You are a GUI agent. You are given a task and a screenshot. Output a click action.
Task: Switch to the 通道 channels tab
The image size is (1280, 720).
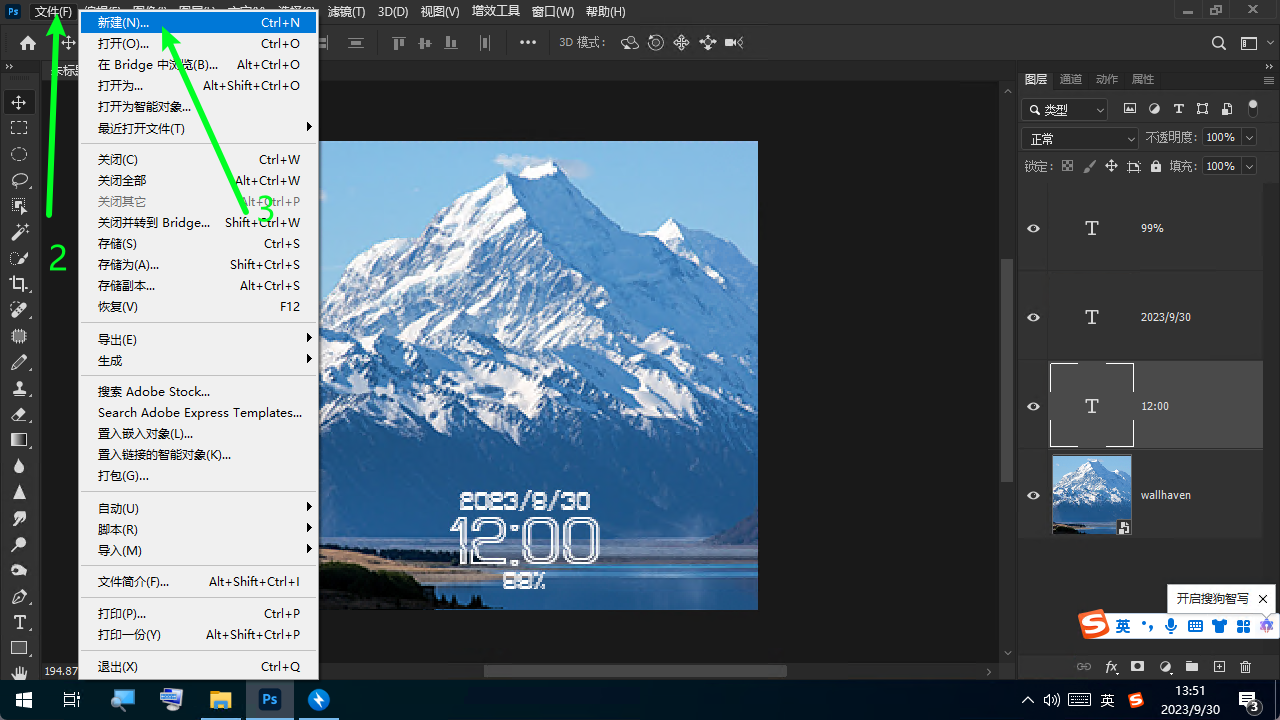(x=1070, y=79)
